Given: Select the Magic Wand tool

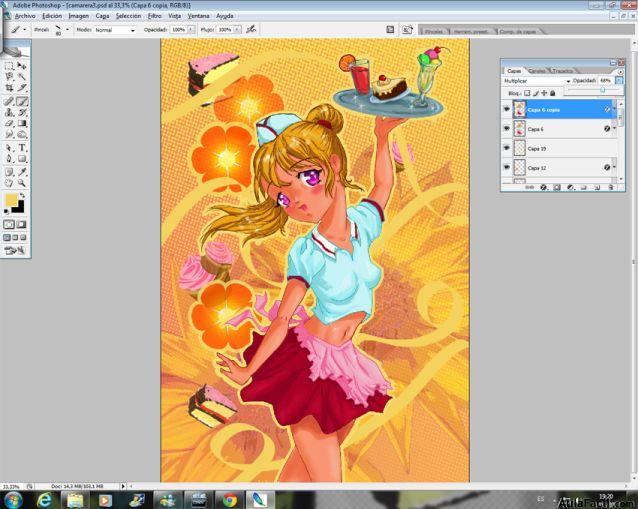Looking at the screenshot, I should coord(22,76).
